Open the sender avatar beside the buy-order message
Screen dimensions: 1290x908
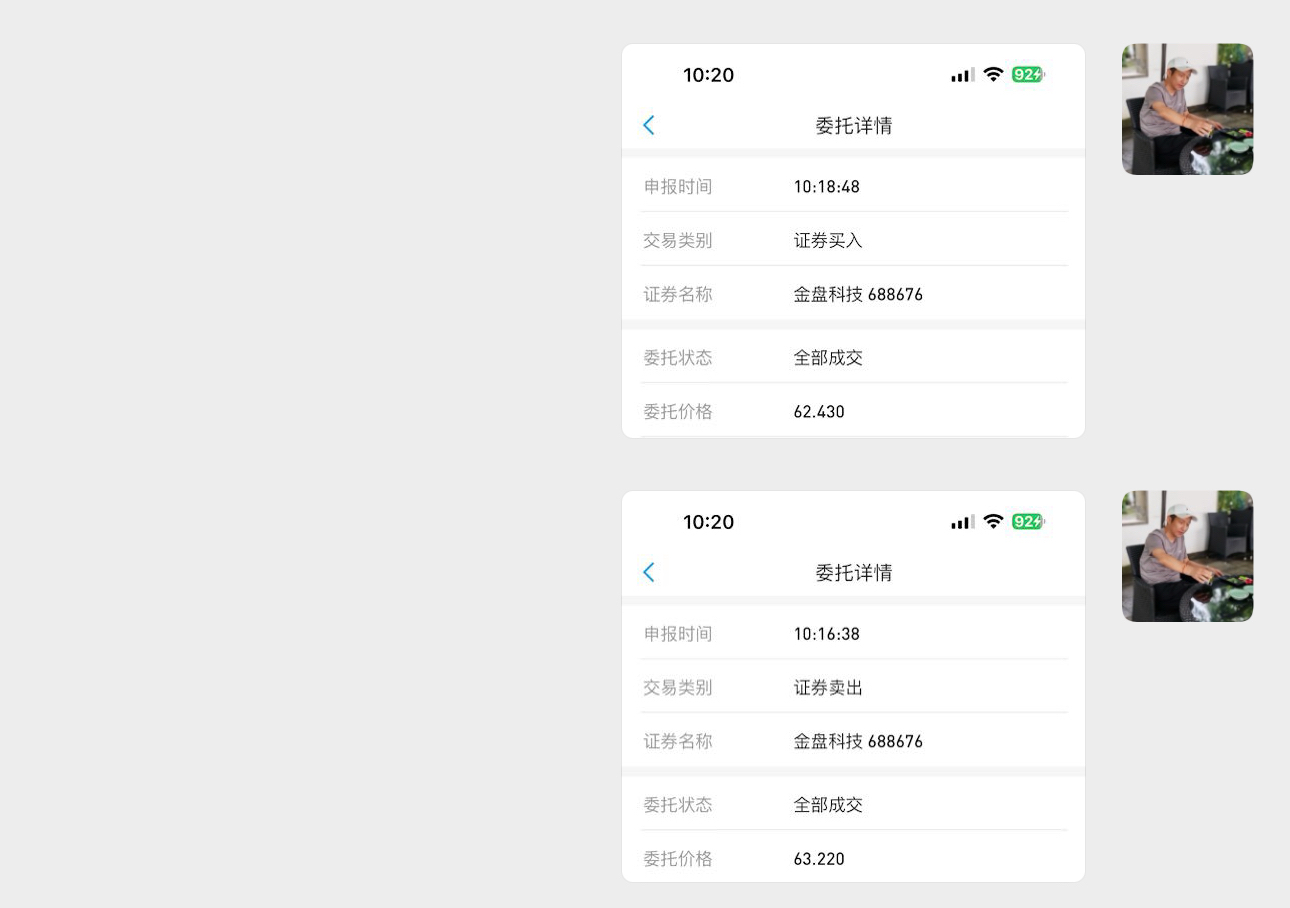pyautogui.click(x=1187, y=109)
